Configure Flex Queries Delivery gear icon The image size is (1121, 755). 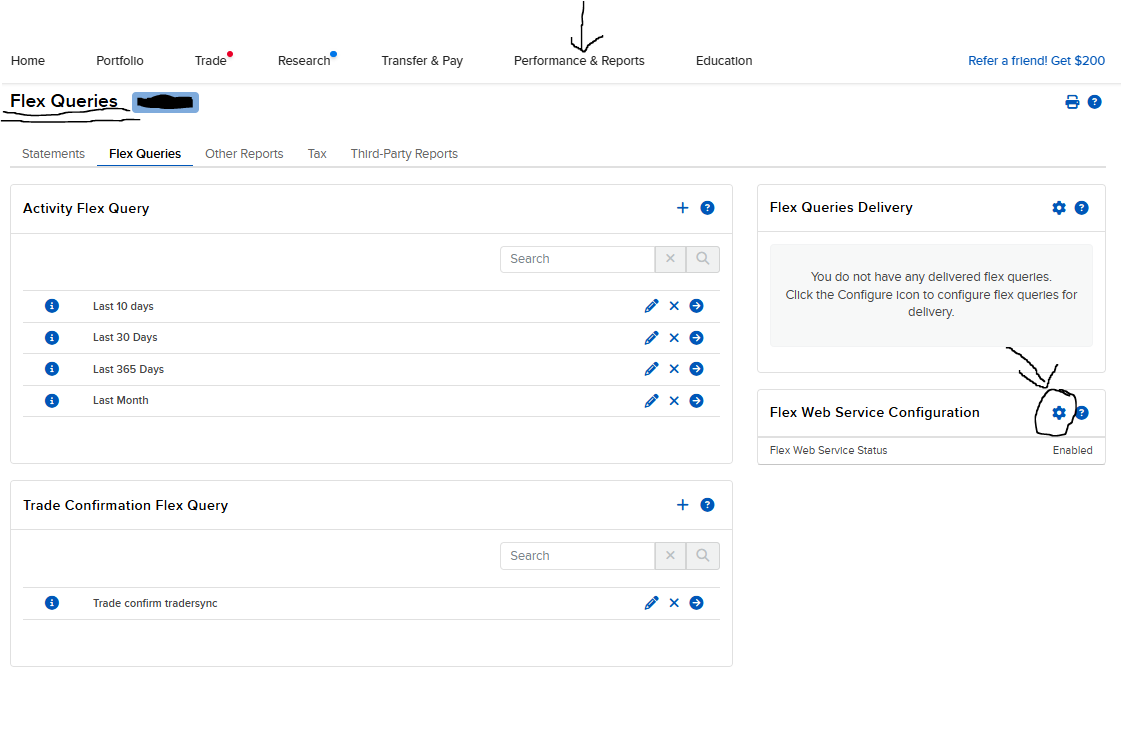[x=1059, y=207]
